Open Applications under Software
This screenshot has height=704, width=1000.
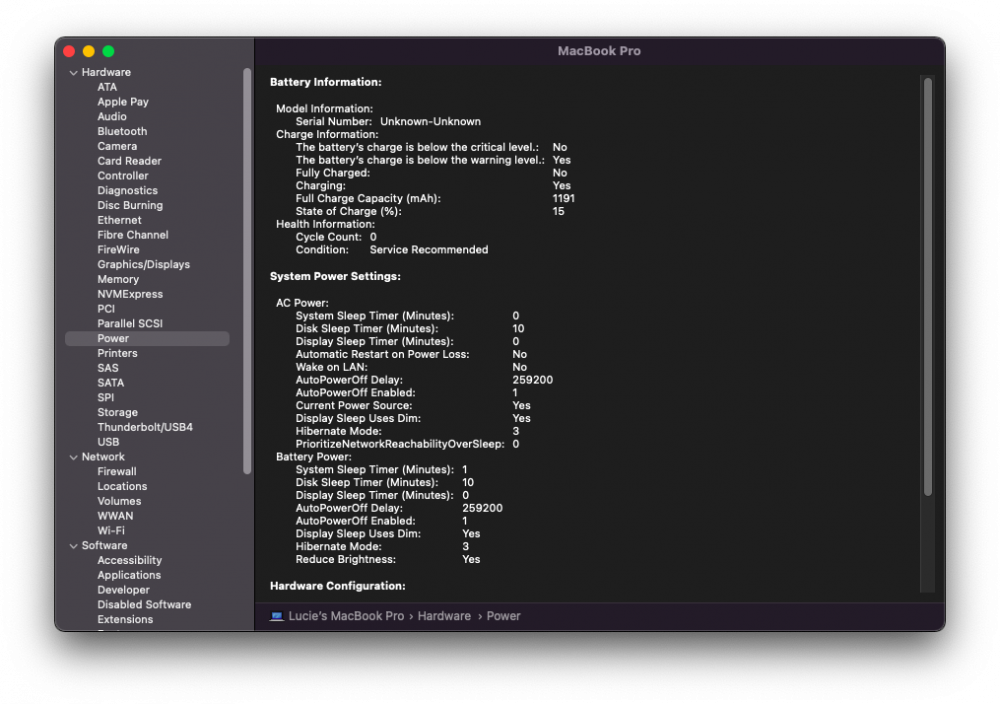(x=129, y=575)
